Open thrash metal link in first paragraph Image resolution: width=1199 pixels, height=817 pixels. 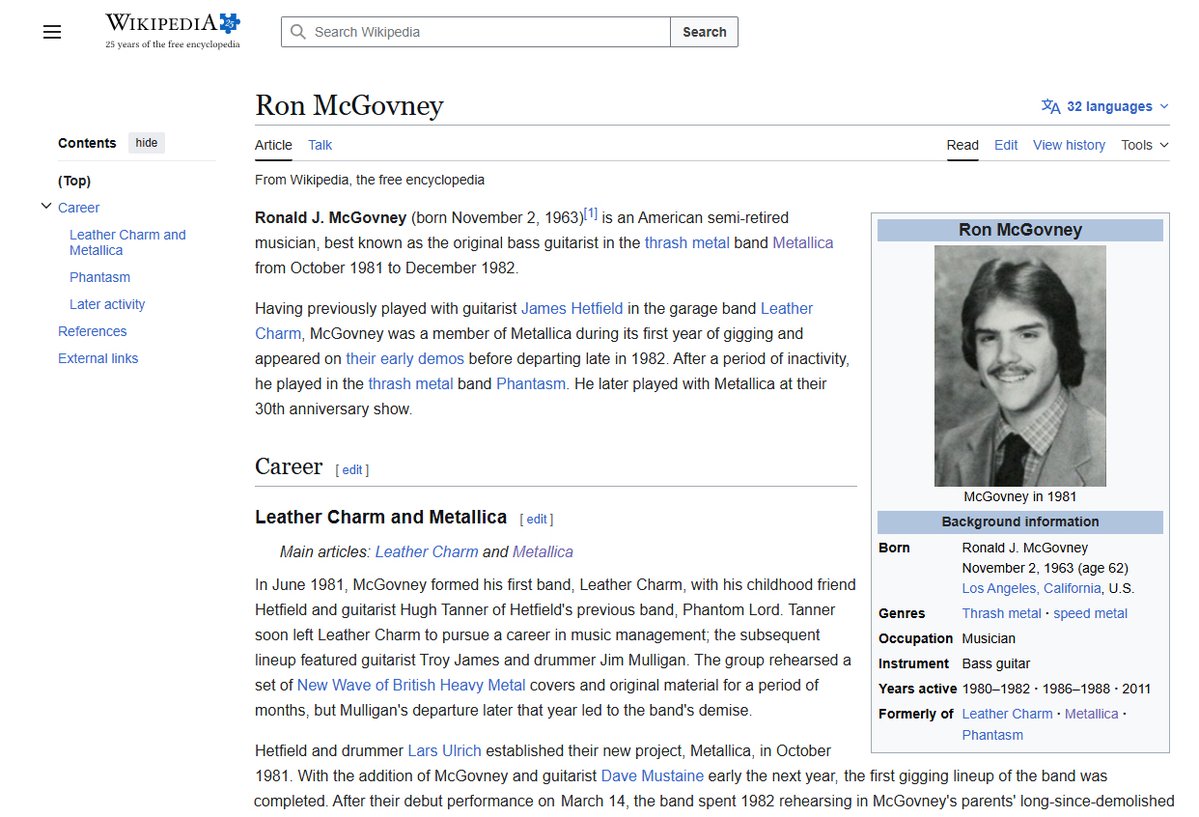click(x=687, y=242)
